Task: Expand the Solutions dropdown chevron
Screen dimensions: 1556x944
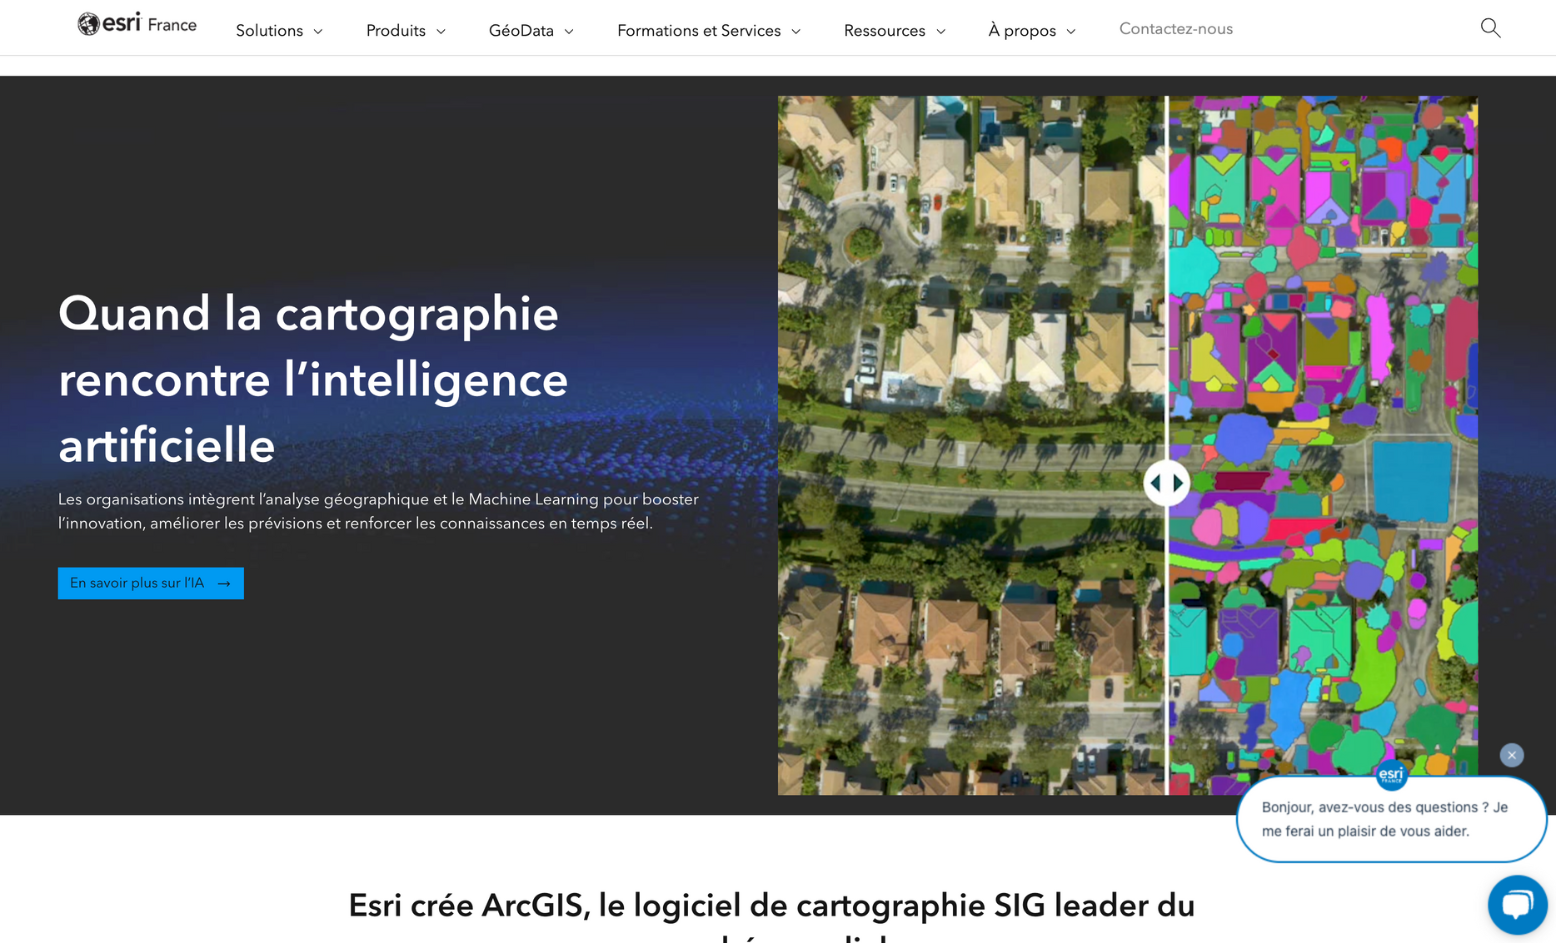Action: [x=317, y=31]
